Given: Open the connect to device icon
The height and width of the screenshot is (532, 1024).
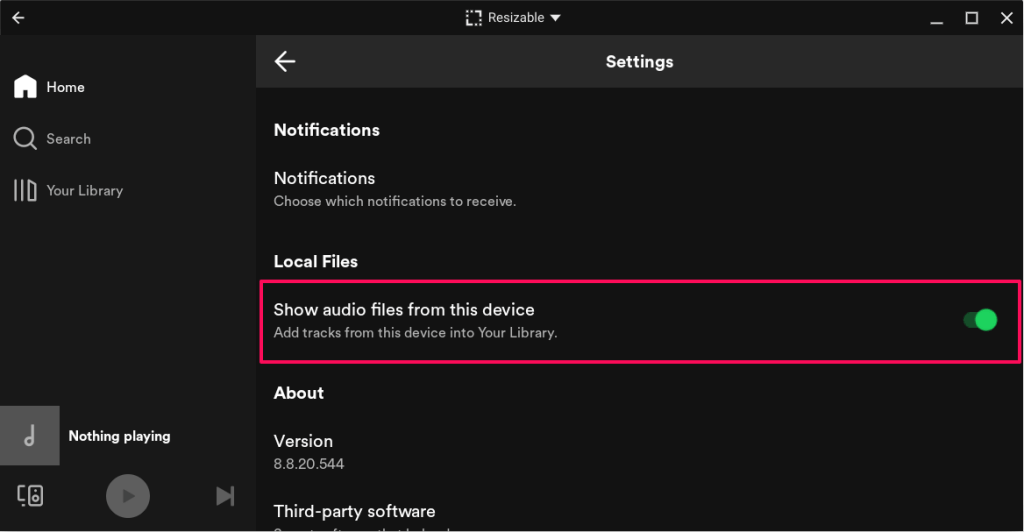Looking at the screenshot, I should coord(30,495).
